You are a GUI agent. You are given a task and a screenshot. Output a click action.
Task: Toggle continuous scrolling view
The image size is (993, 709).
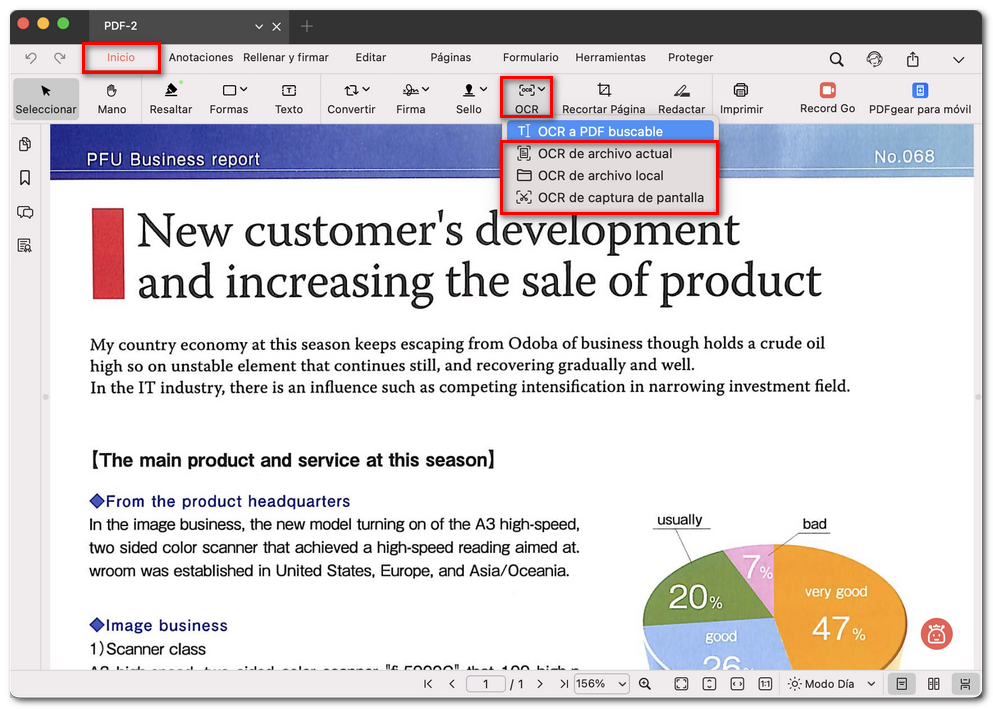click(x=965, y=684)
